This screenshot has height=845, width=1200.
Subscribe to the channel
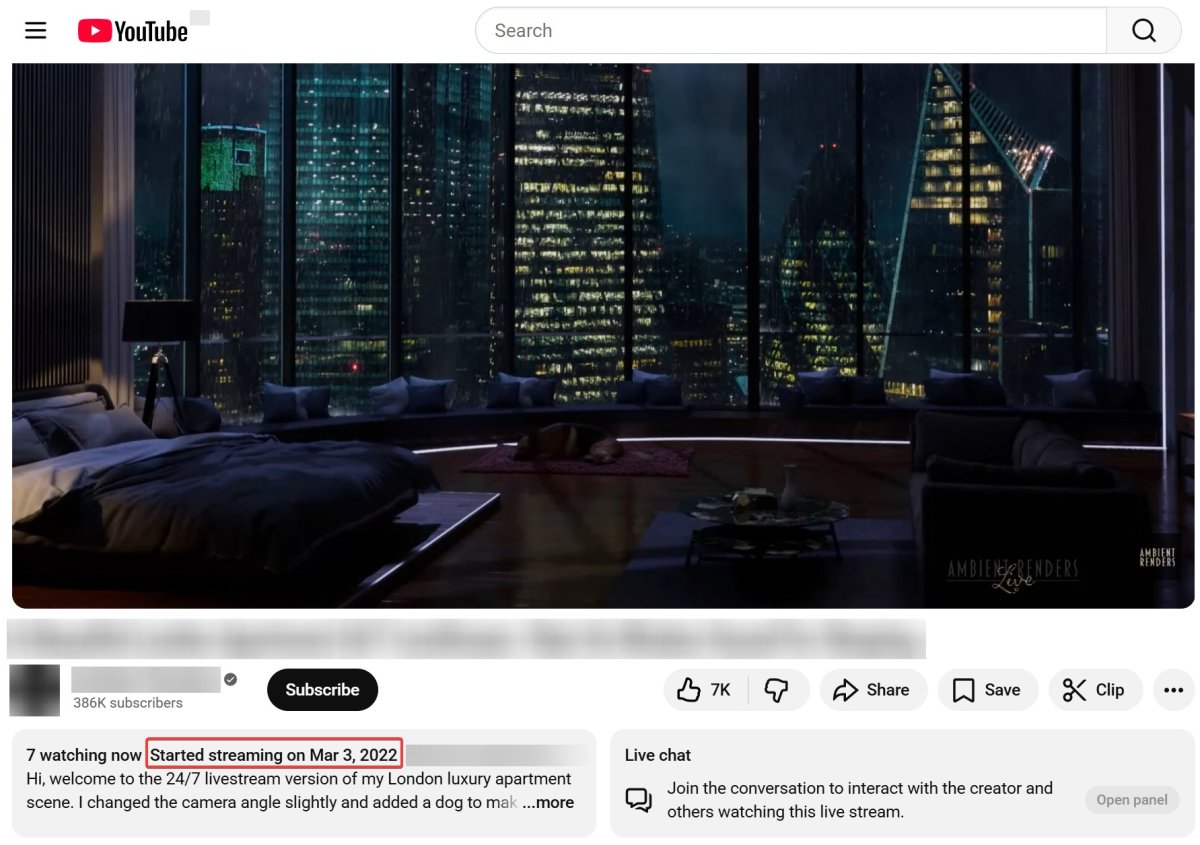tap(322, 690)
